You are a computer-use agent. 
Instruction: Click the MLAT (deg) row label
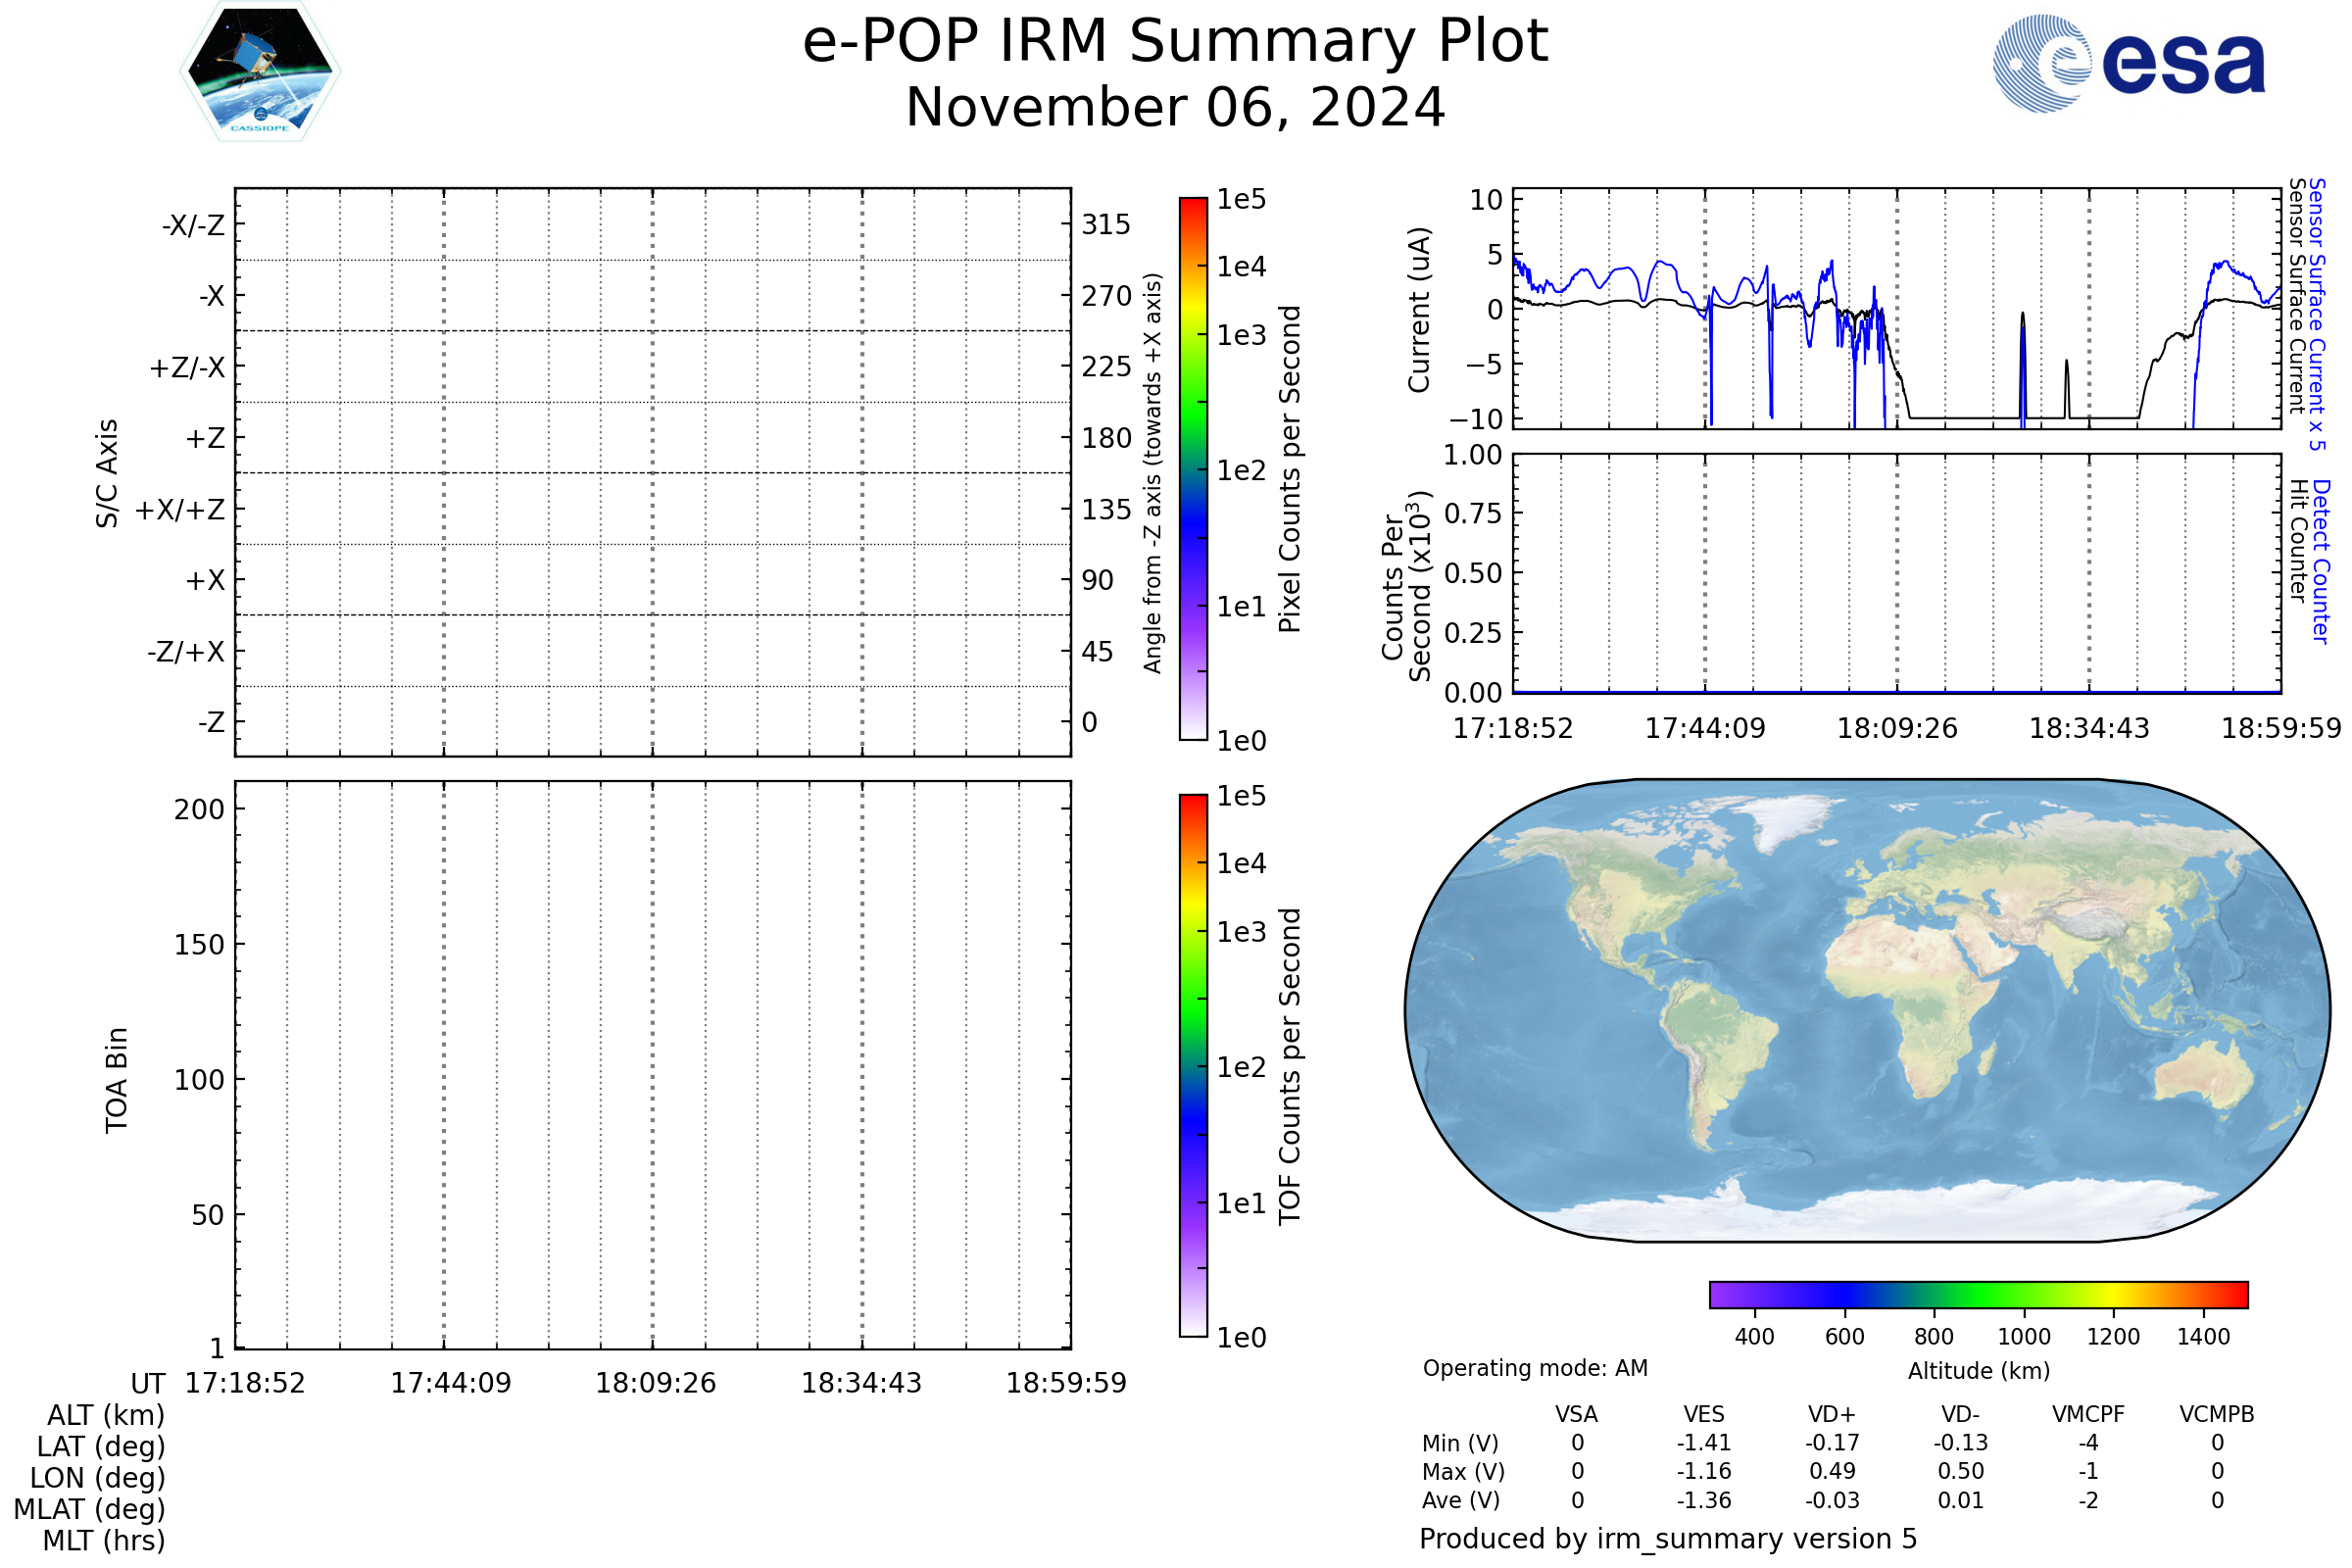(x=89, y=1508)
